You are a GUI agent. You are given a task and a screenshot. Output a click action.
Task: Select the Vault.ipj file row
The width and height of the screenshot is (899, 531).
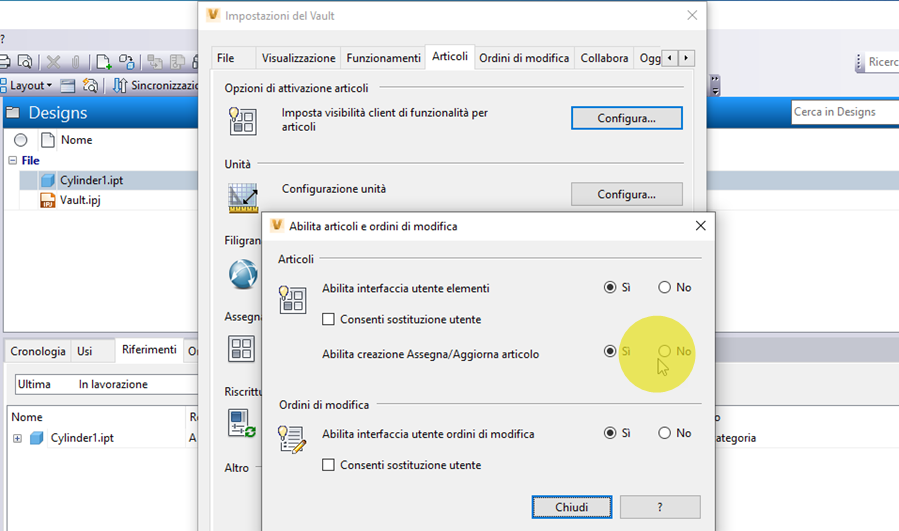point(101,200)
